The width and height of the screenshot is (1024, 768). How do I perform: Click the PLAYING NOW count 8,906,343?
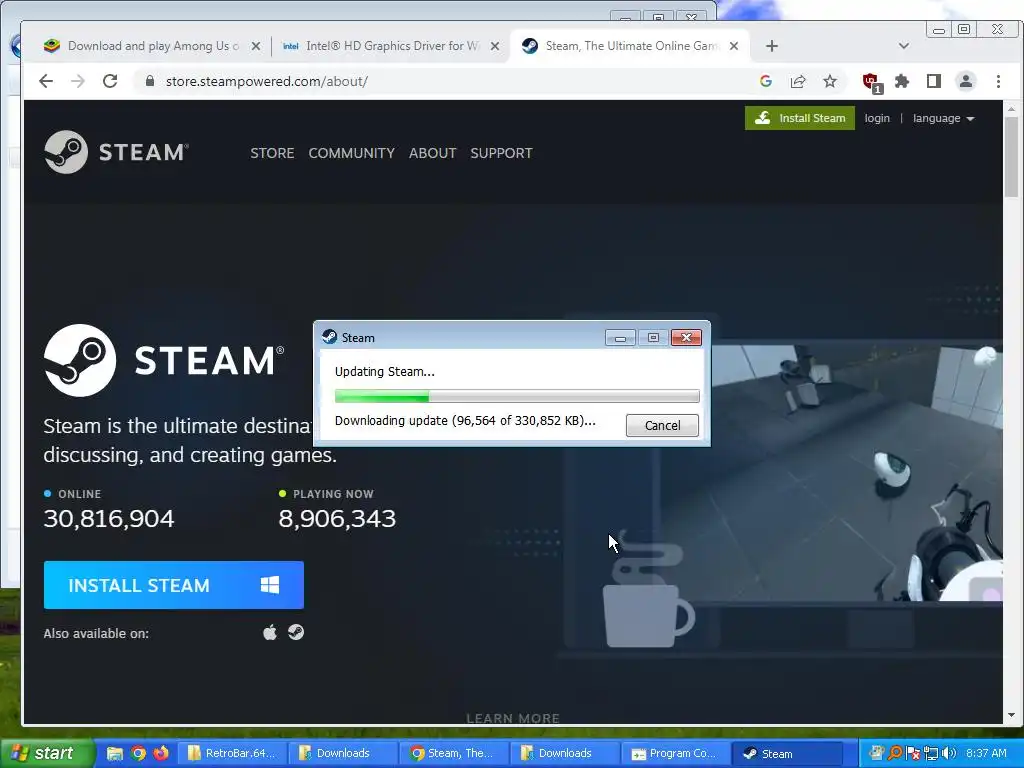coord(337,519)
